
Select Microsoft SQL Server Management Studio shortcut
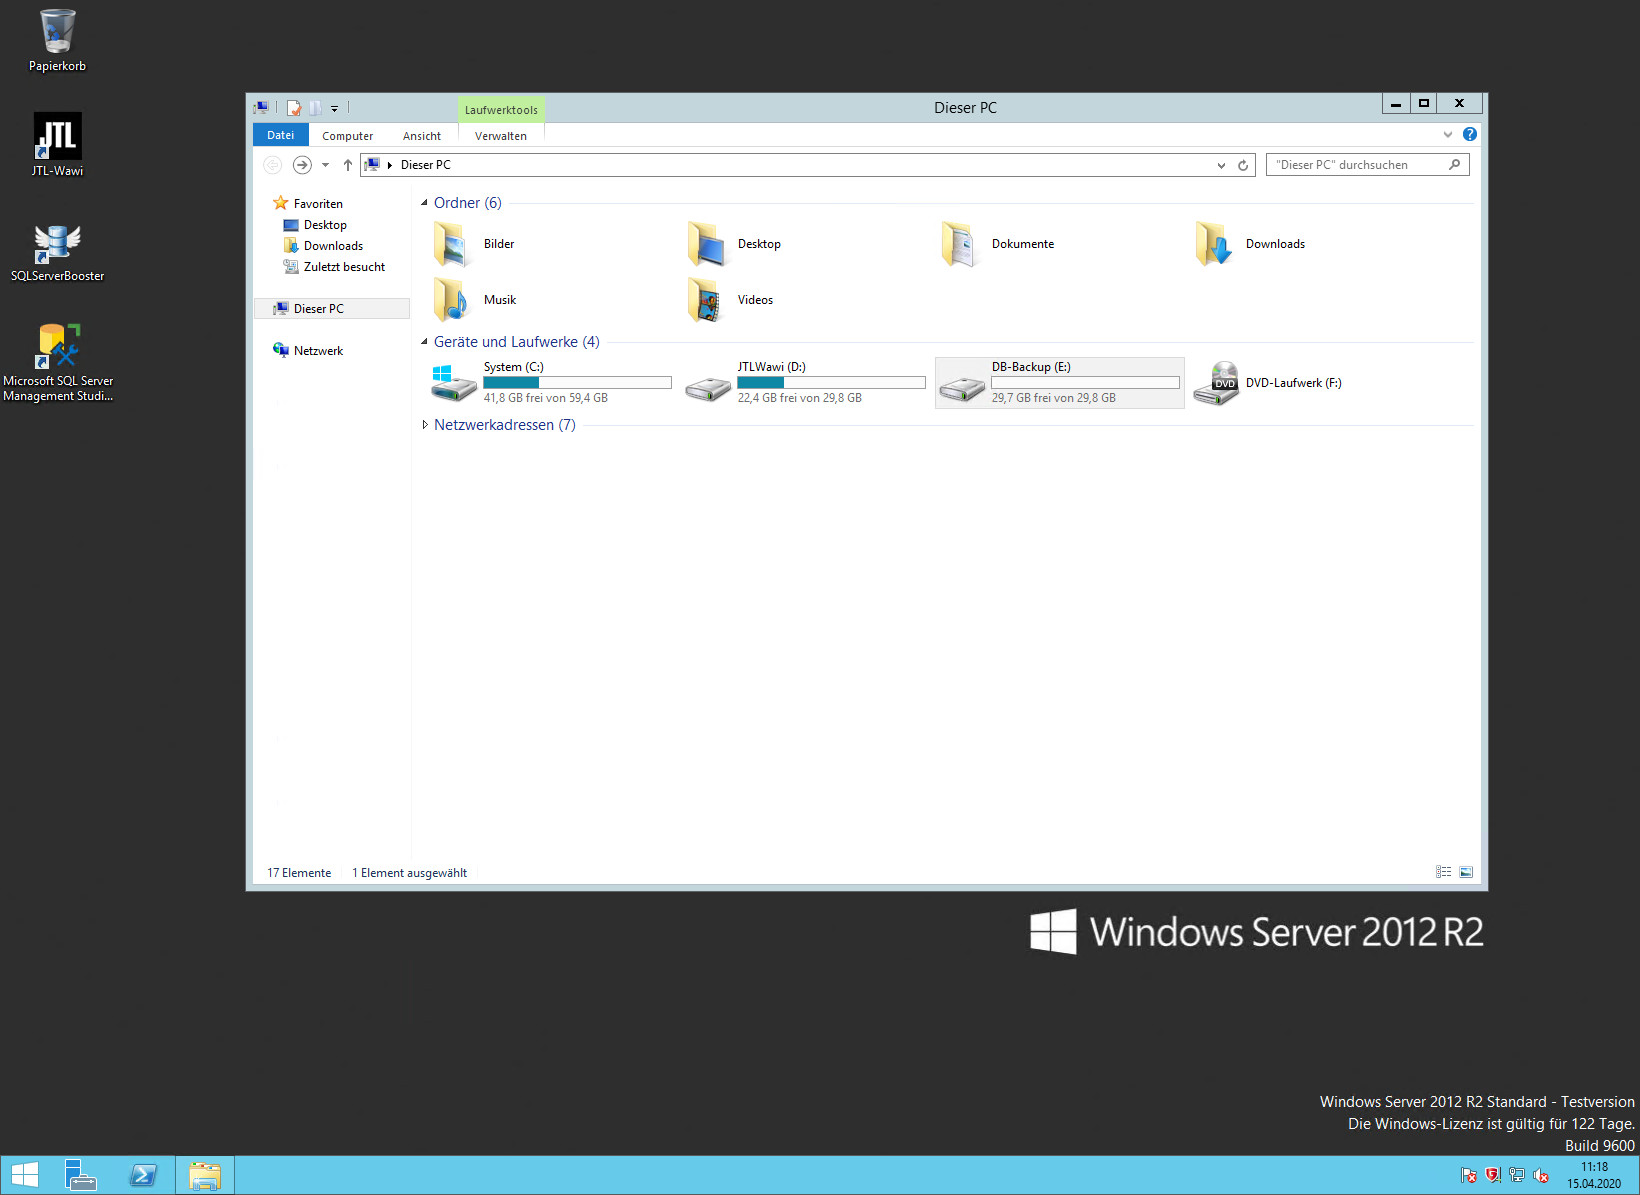tap(58, 362)
